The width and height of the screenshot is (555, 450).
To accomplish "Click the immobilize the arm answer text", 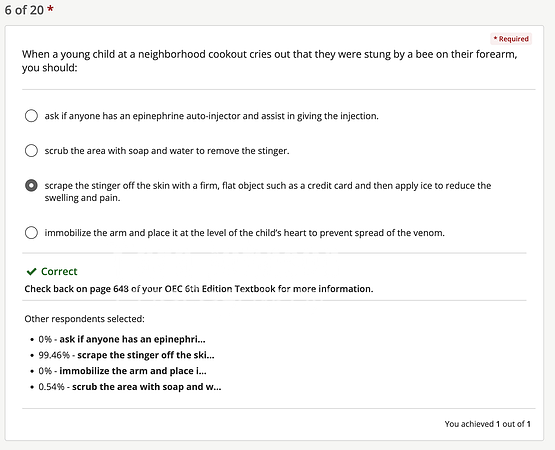I will click(x=244, y=233).
